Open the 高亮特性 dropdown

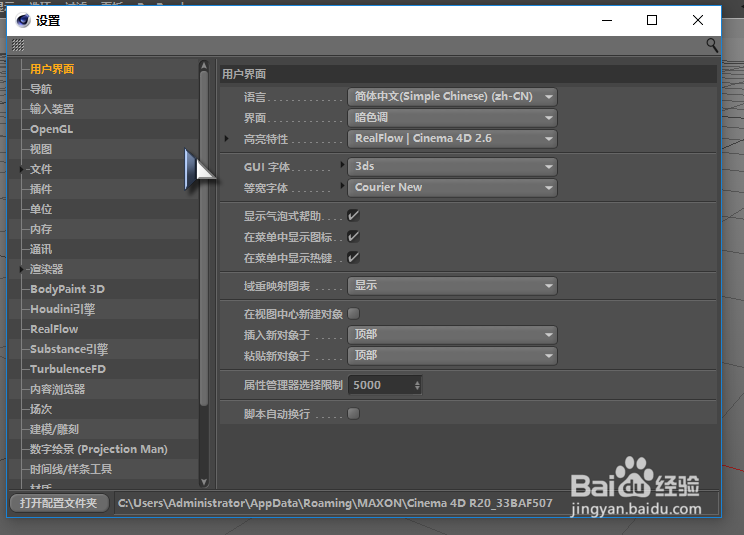click(x=452, y=138)
